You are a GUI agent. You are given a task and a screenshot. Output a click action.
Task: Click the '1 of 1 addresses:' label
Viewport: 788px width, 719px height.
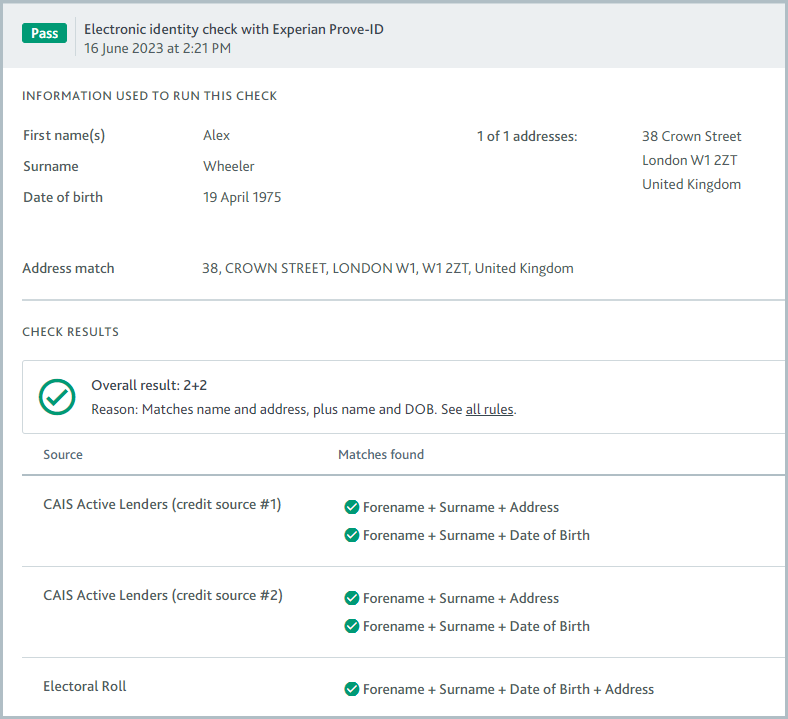tap(527, 137)
